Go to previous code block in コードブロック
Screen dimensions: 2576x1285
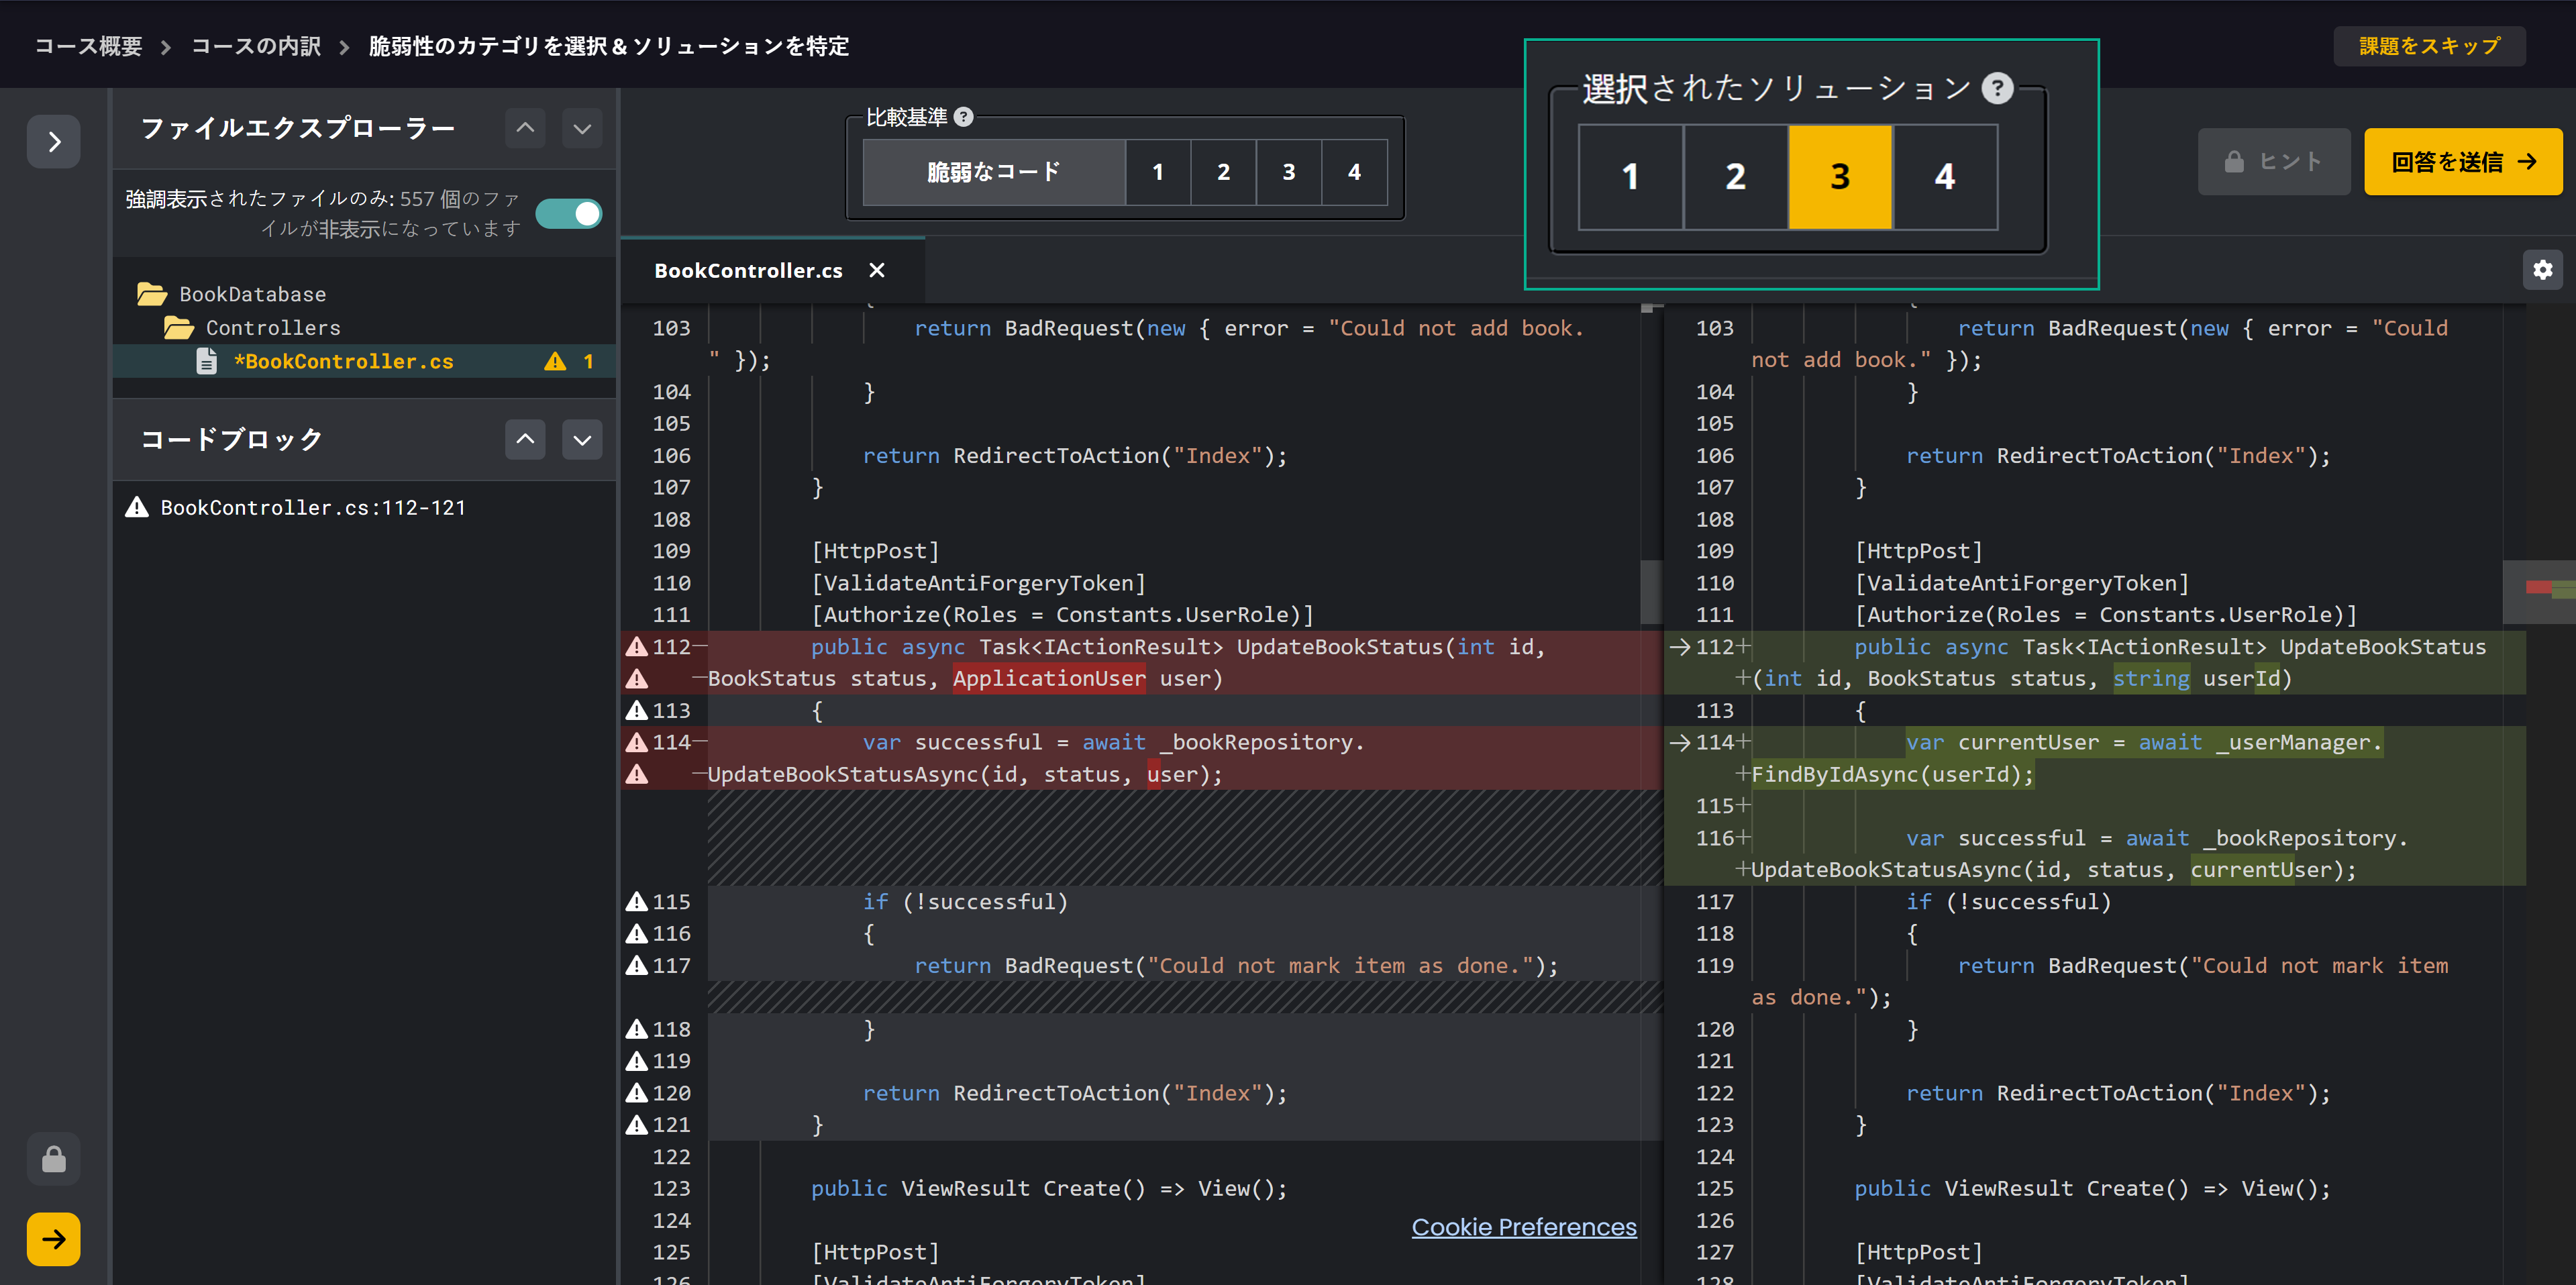point(525,439)
